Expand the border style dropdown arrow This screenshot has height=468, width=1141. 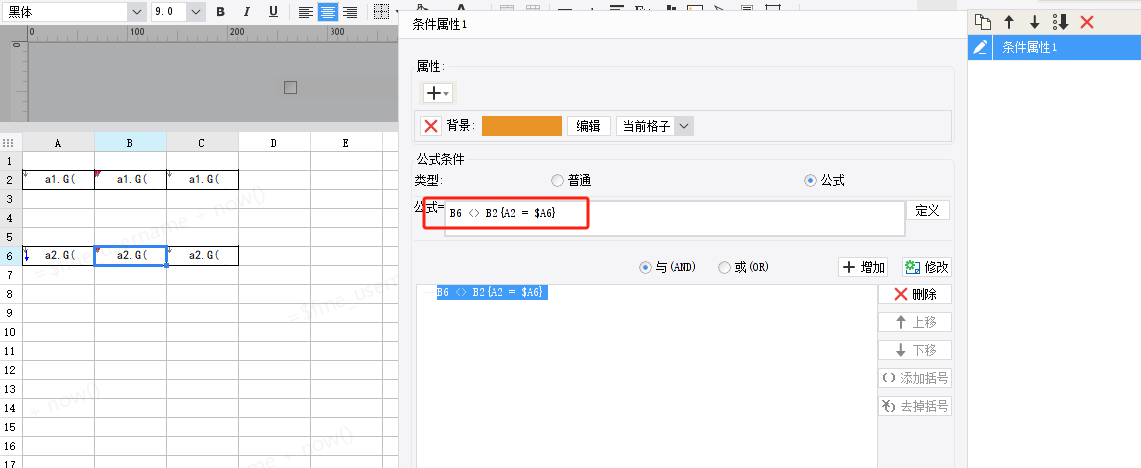(396, 11)
